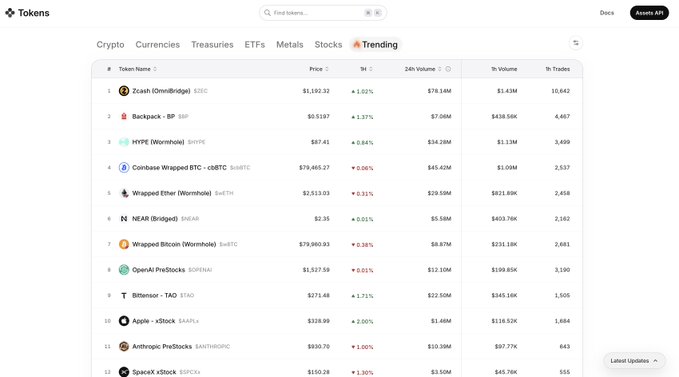Click the $HYPE ticker label
This screenshot has height=377, width=679.
(197, 142)
